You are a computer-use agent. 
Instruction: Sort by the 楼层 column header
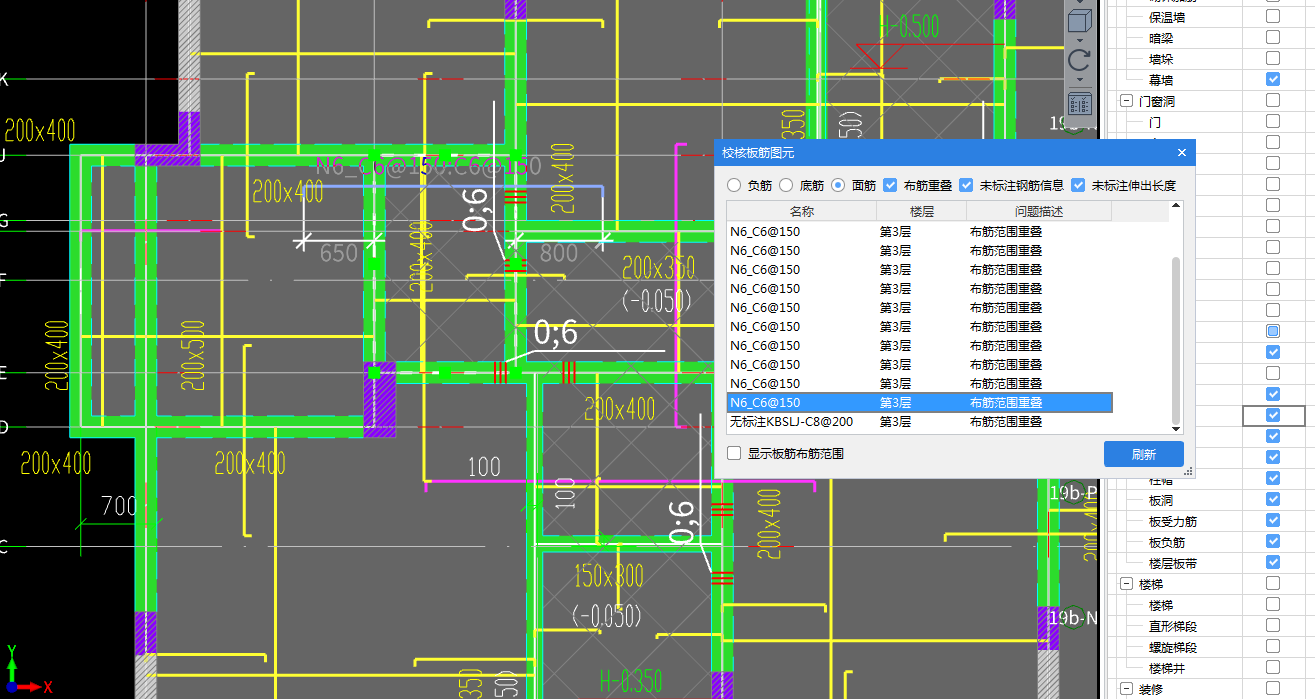[x=921, y=211]
